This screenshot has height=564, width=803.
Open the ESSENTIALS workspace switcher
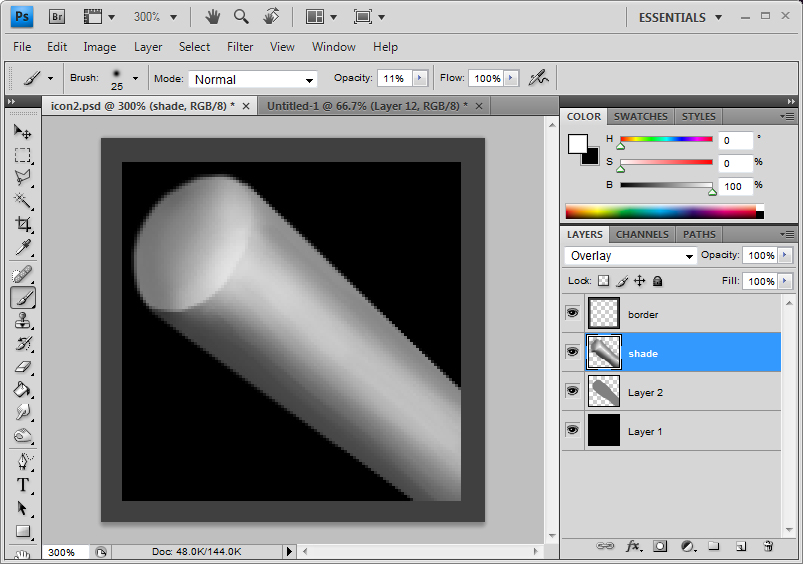pyautogui.click(x=681, y=17)
